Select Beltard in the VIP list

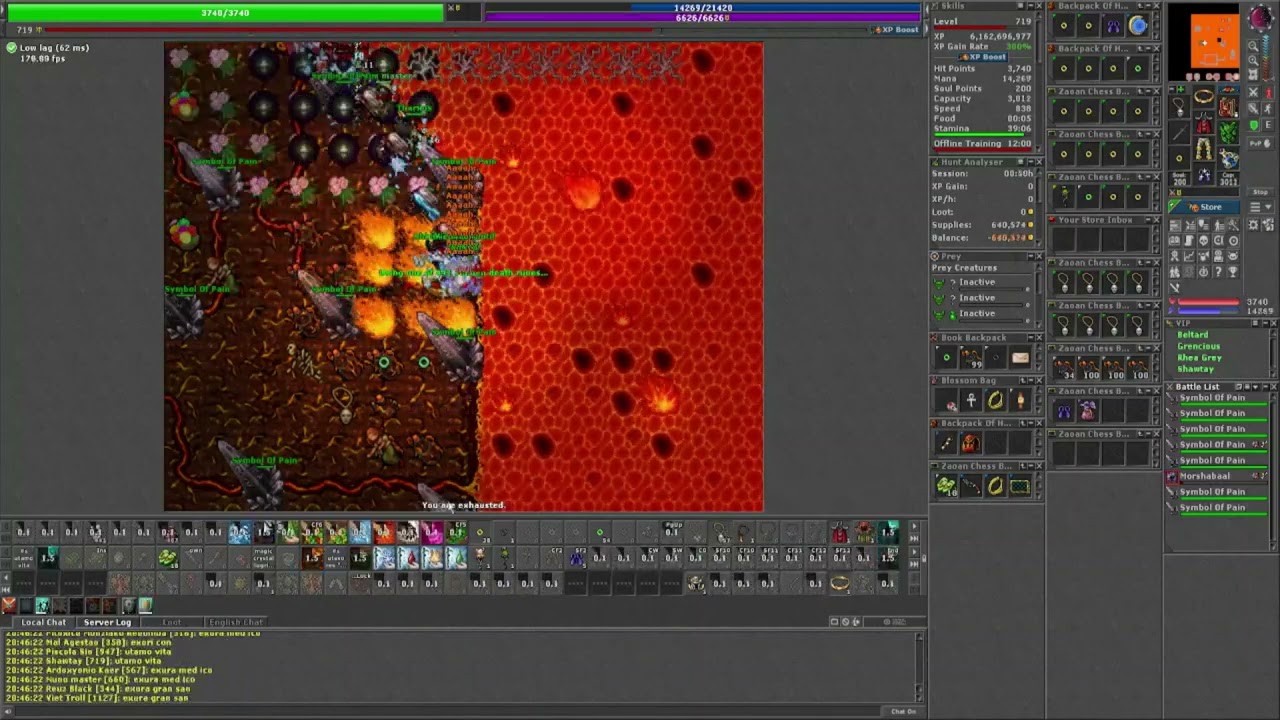(1193, 335)
